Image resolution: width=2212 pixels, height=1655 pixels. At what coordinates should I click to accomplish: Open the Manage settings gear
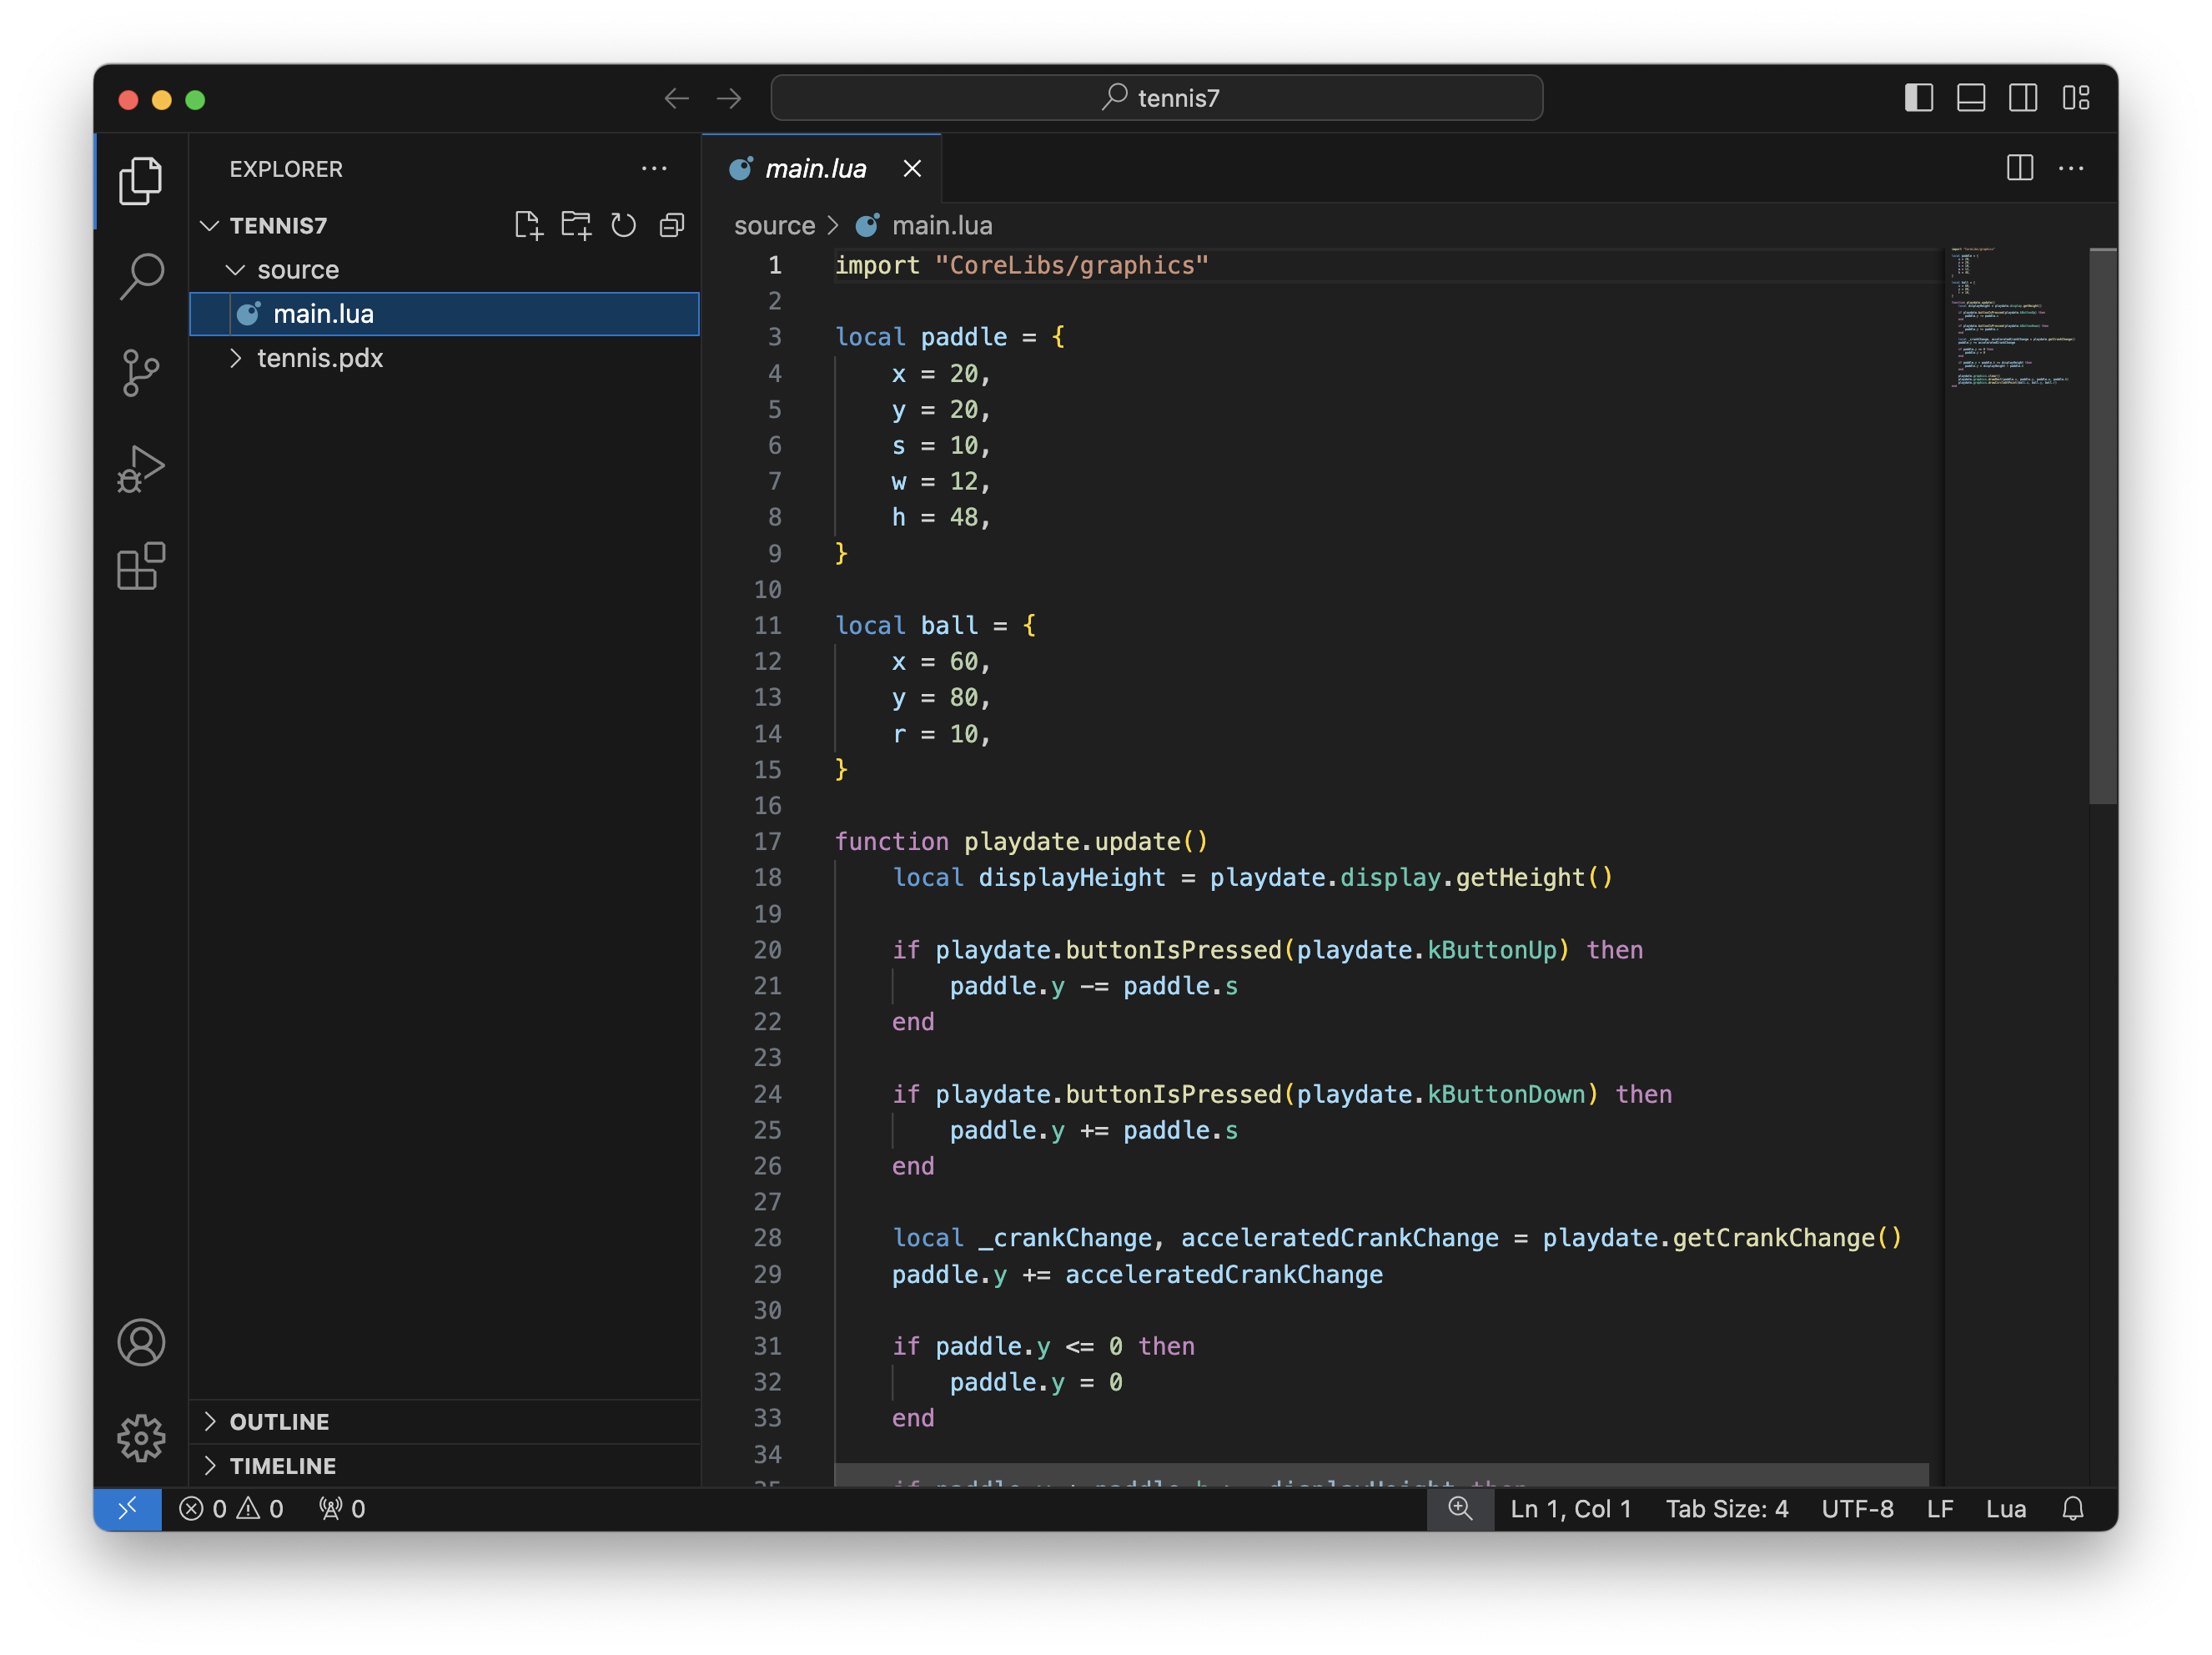141,1438
